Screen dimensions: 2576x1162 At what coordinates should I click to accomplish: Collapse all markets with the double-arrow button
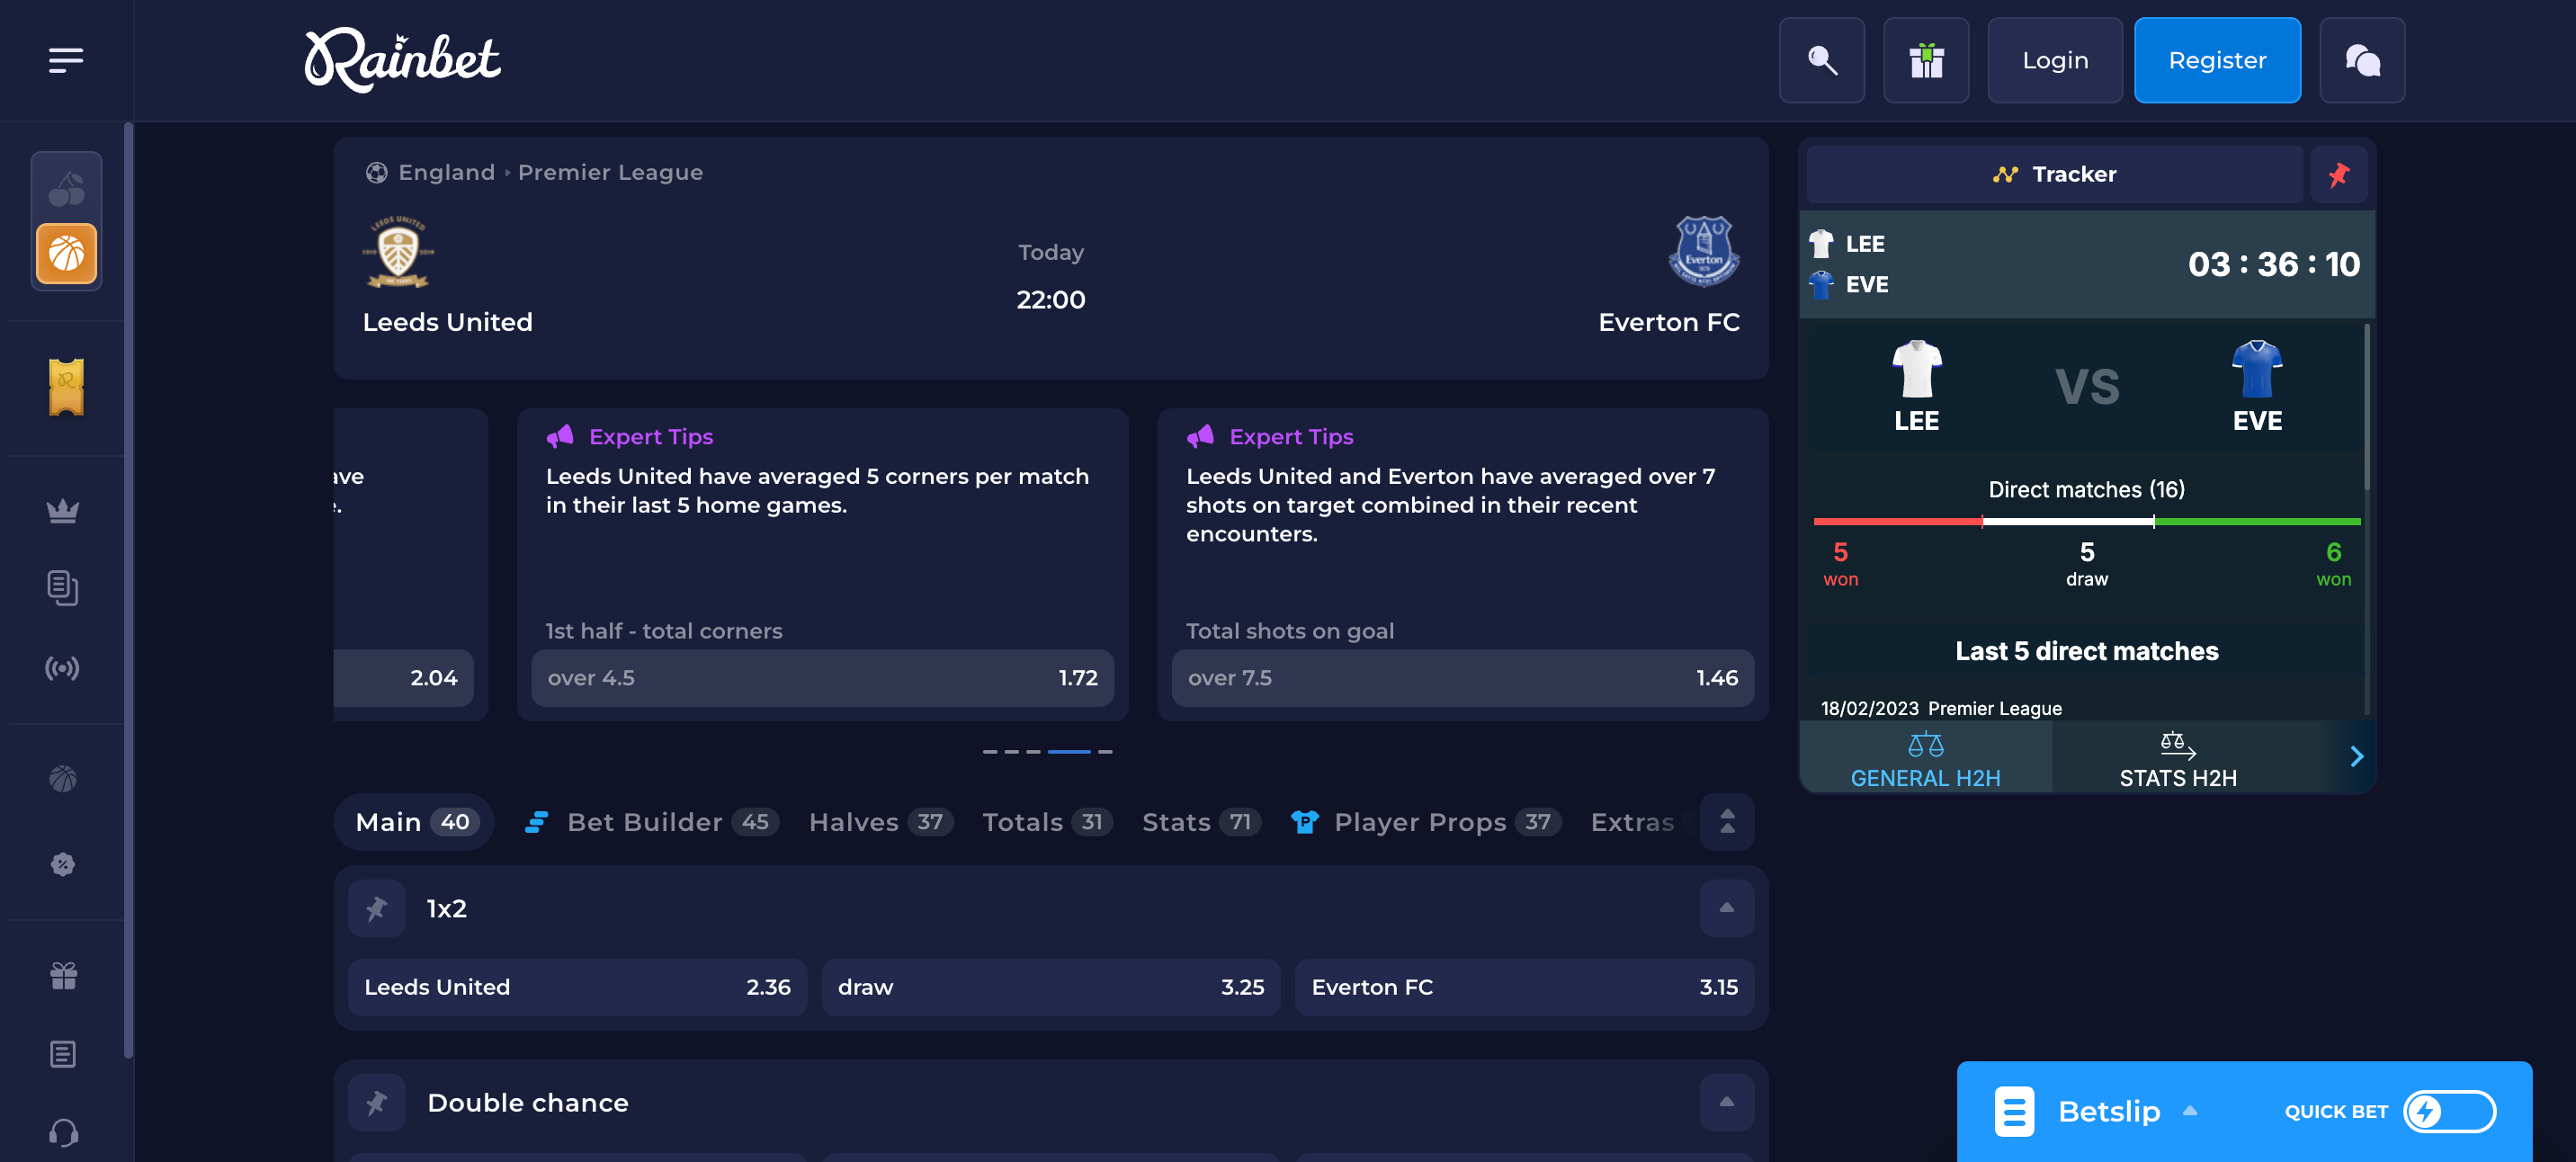[x=1726, y=822]
